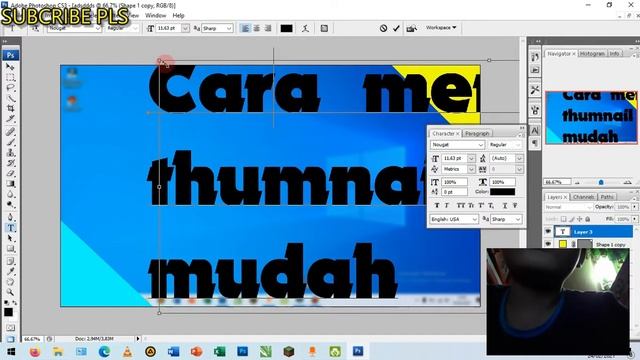640x360 pixels.
Task: Left align text in options bar
Action: [x=245, y=28]
